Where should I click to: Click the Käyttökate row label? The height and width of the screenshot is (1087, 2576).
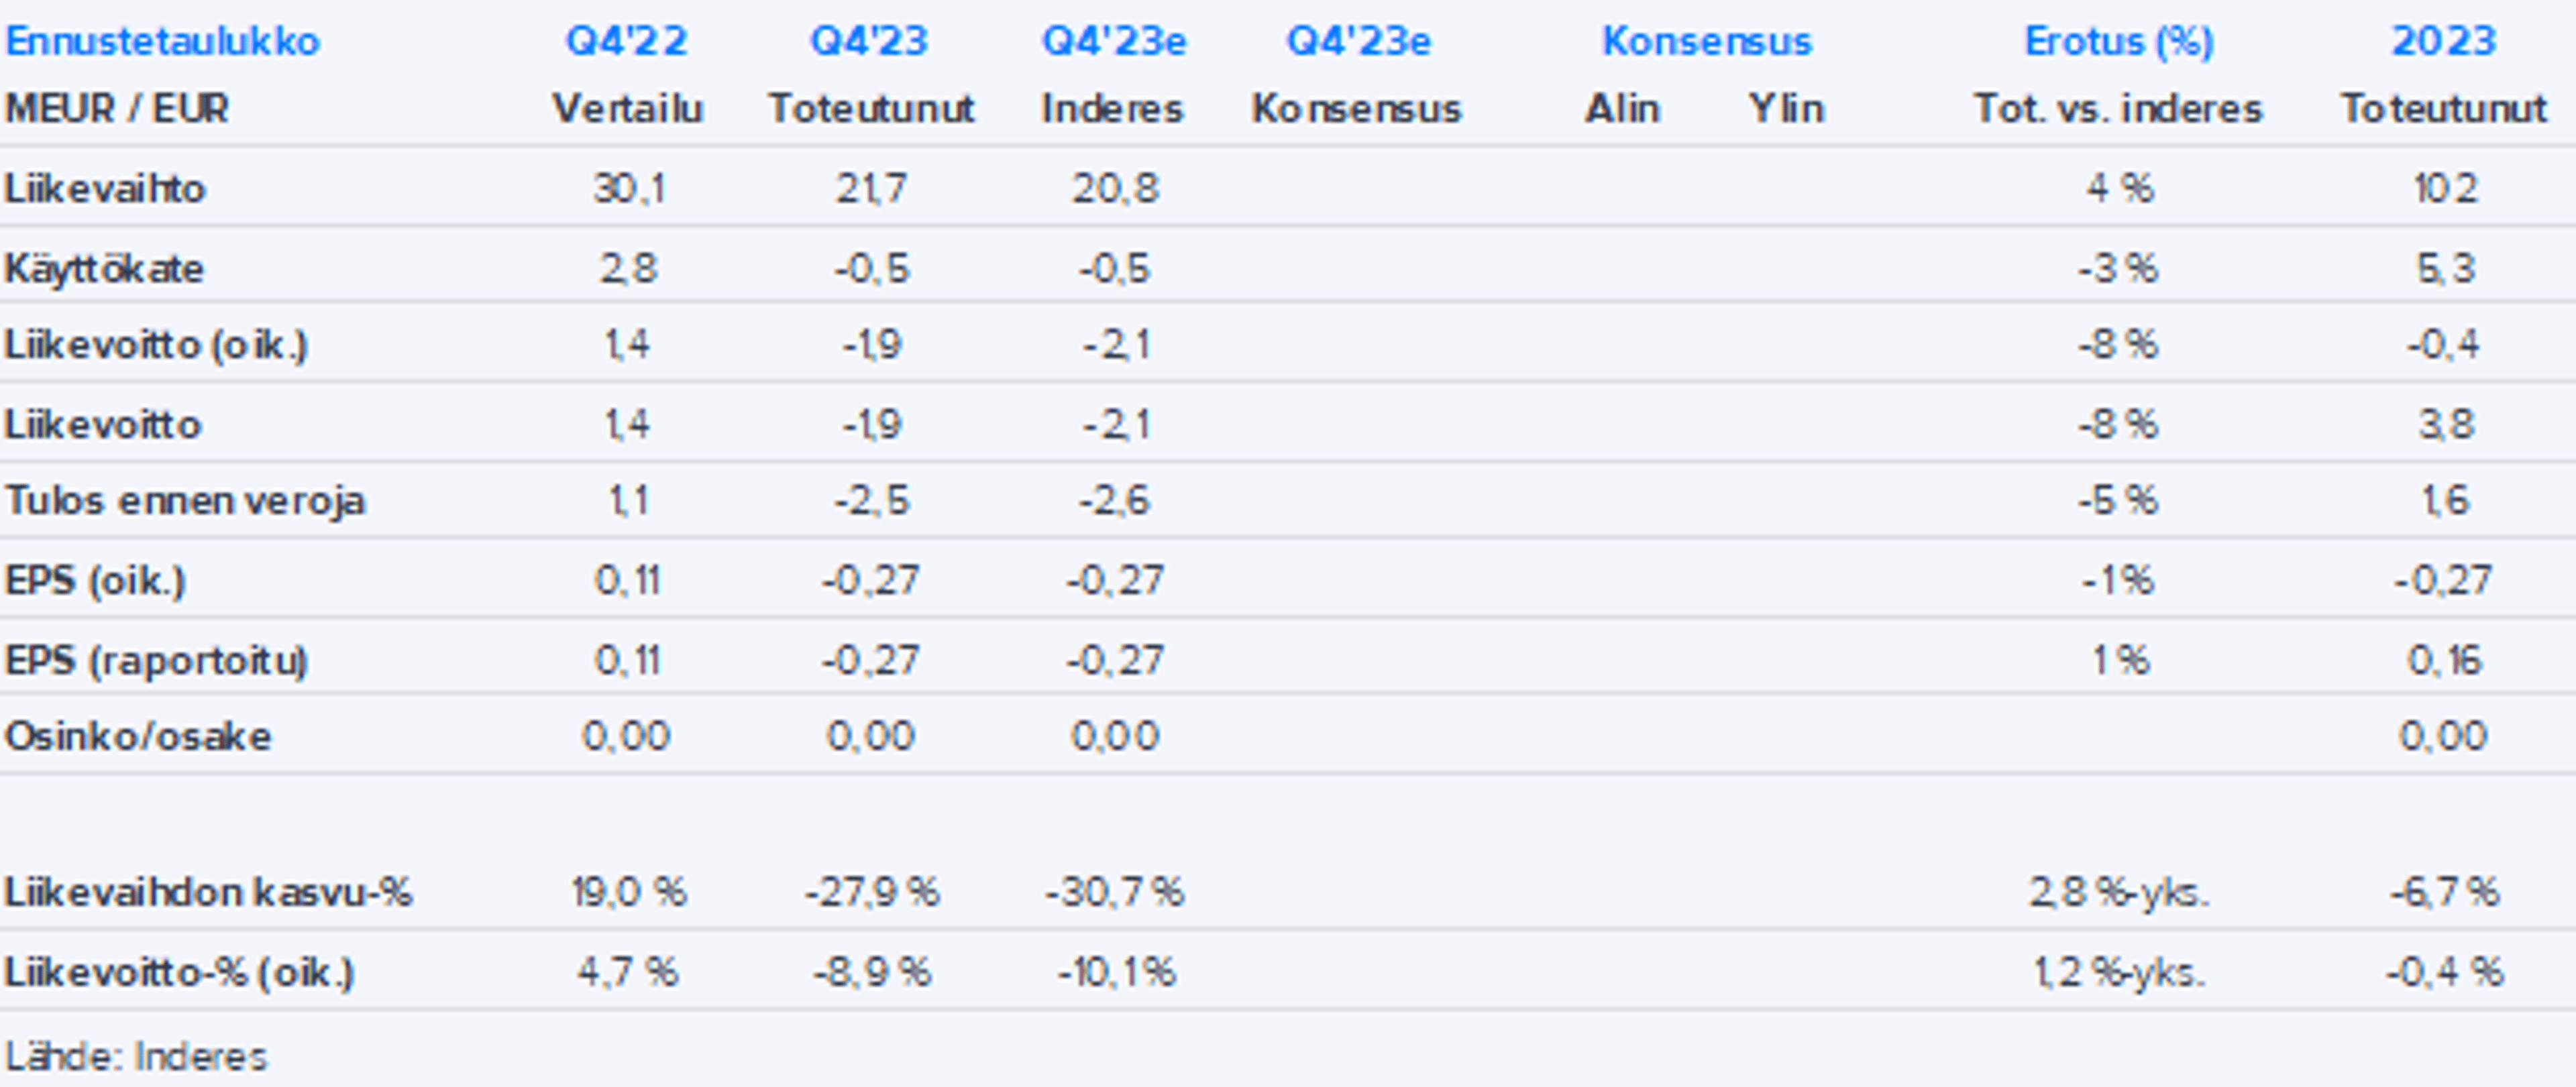pos(104,269)
